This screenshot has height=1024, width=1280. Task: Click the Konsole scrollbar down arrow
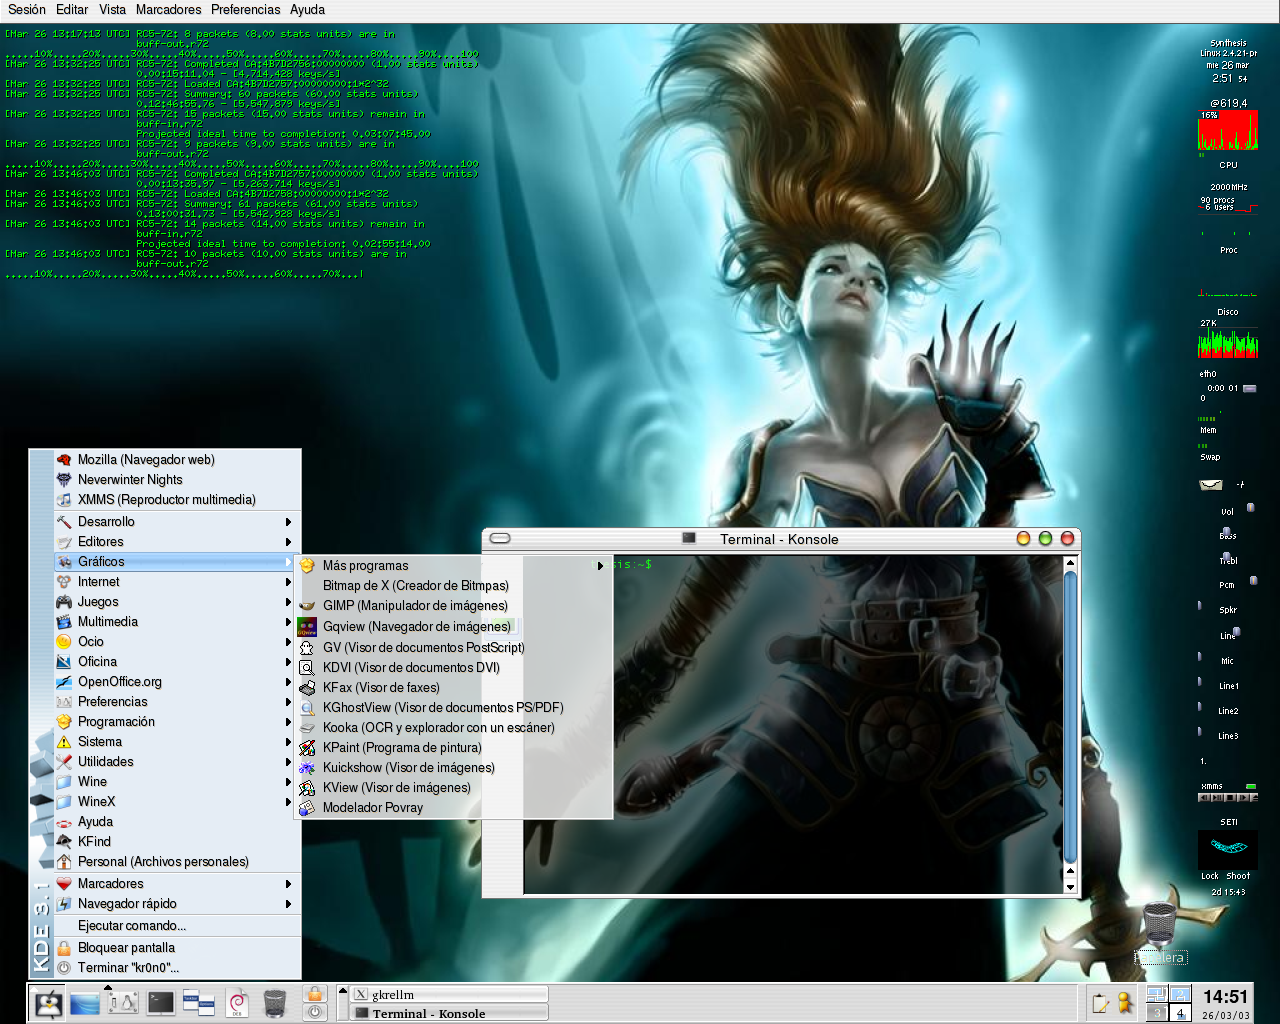coord(1070,887)
